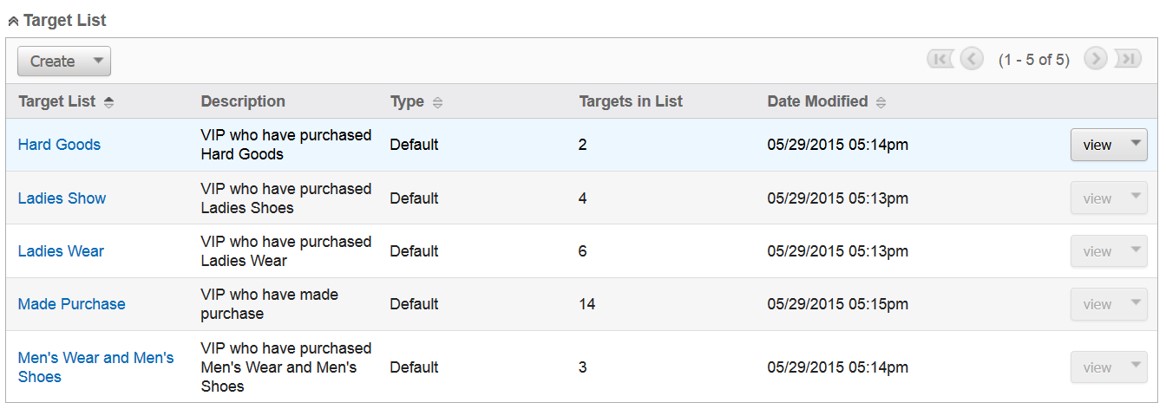The width and height of the screenshot is (1166, 409).
Task: Sort by Date Modified arrow icon
Action: click(881, 103)
